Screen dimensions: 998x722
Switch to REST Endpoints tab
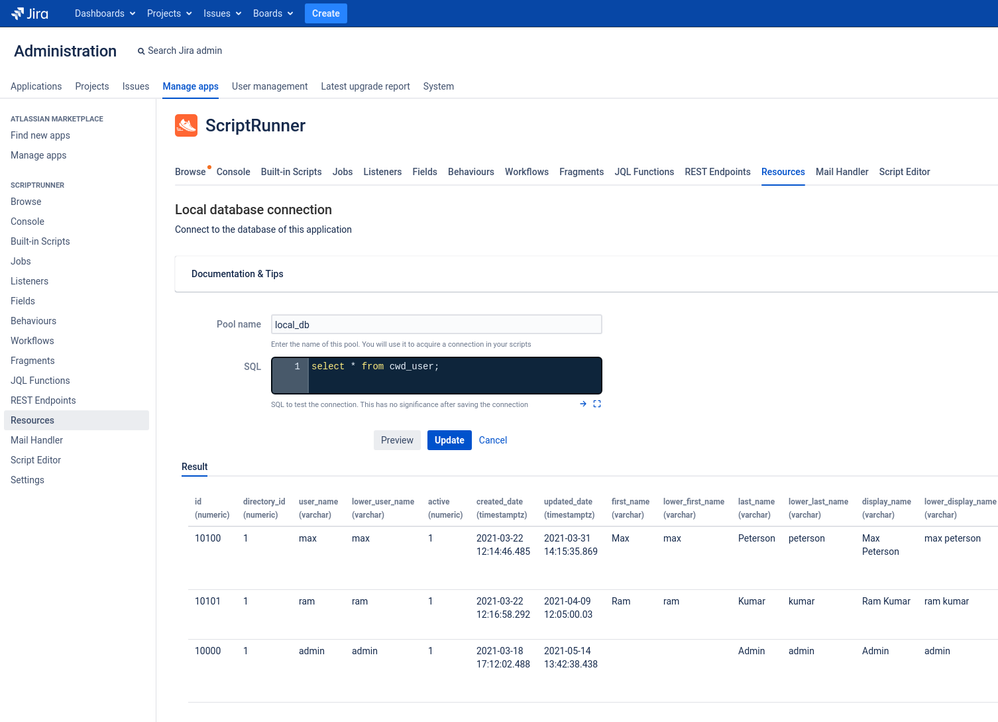click(717, 172)
